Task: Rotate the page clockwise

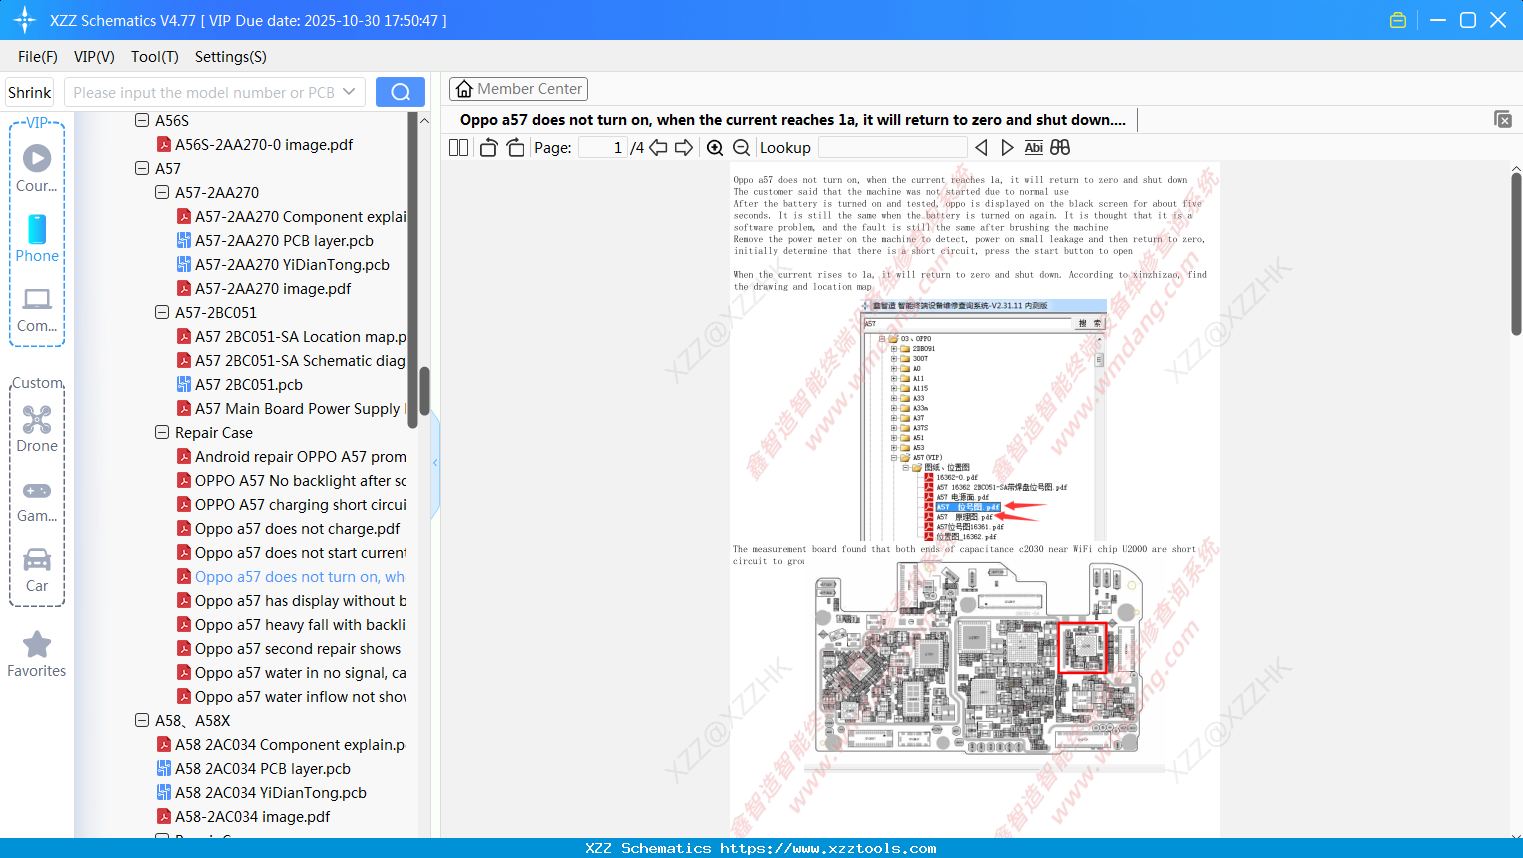Action: [515, 147]
